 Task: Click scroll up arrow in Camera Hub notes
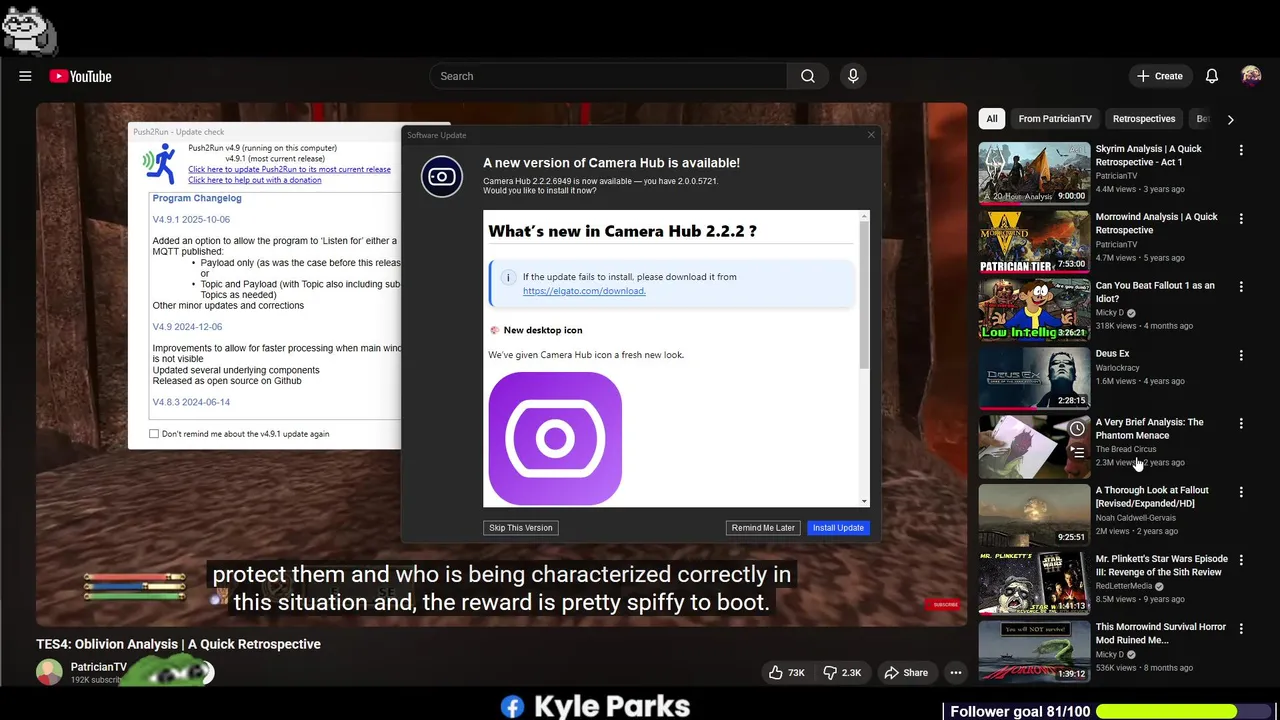click(865, 215)
